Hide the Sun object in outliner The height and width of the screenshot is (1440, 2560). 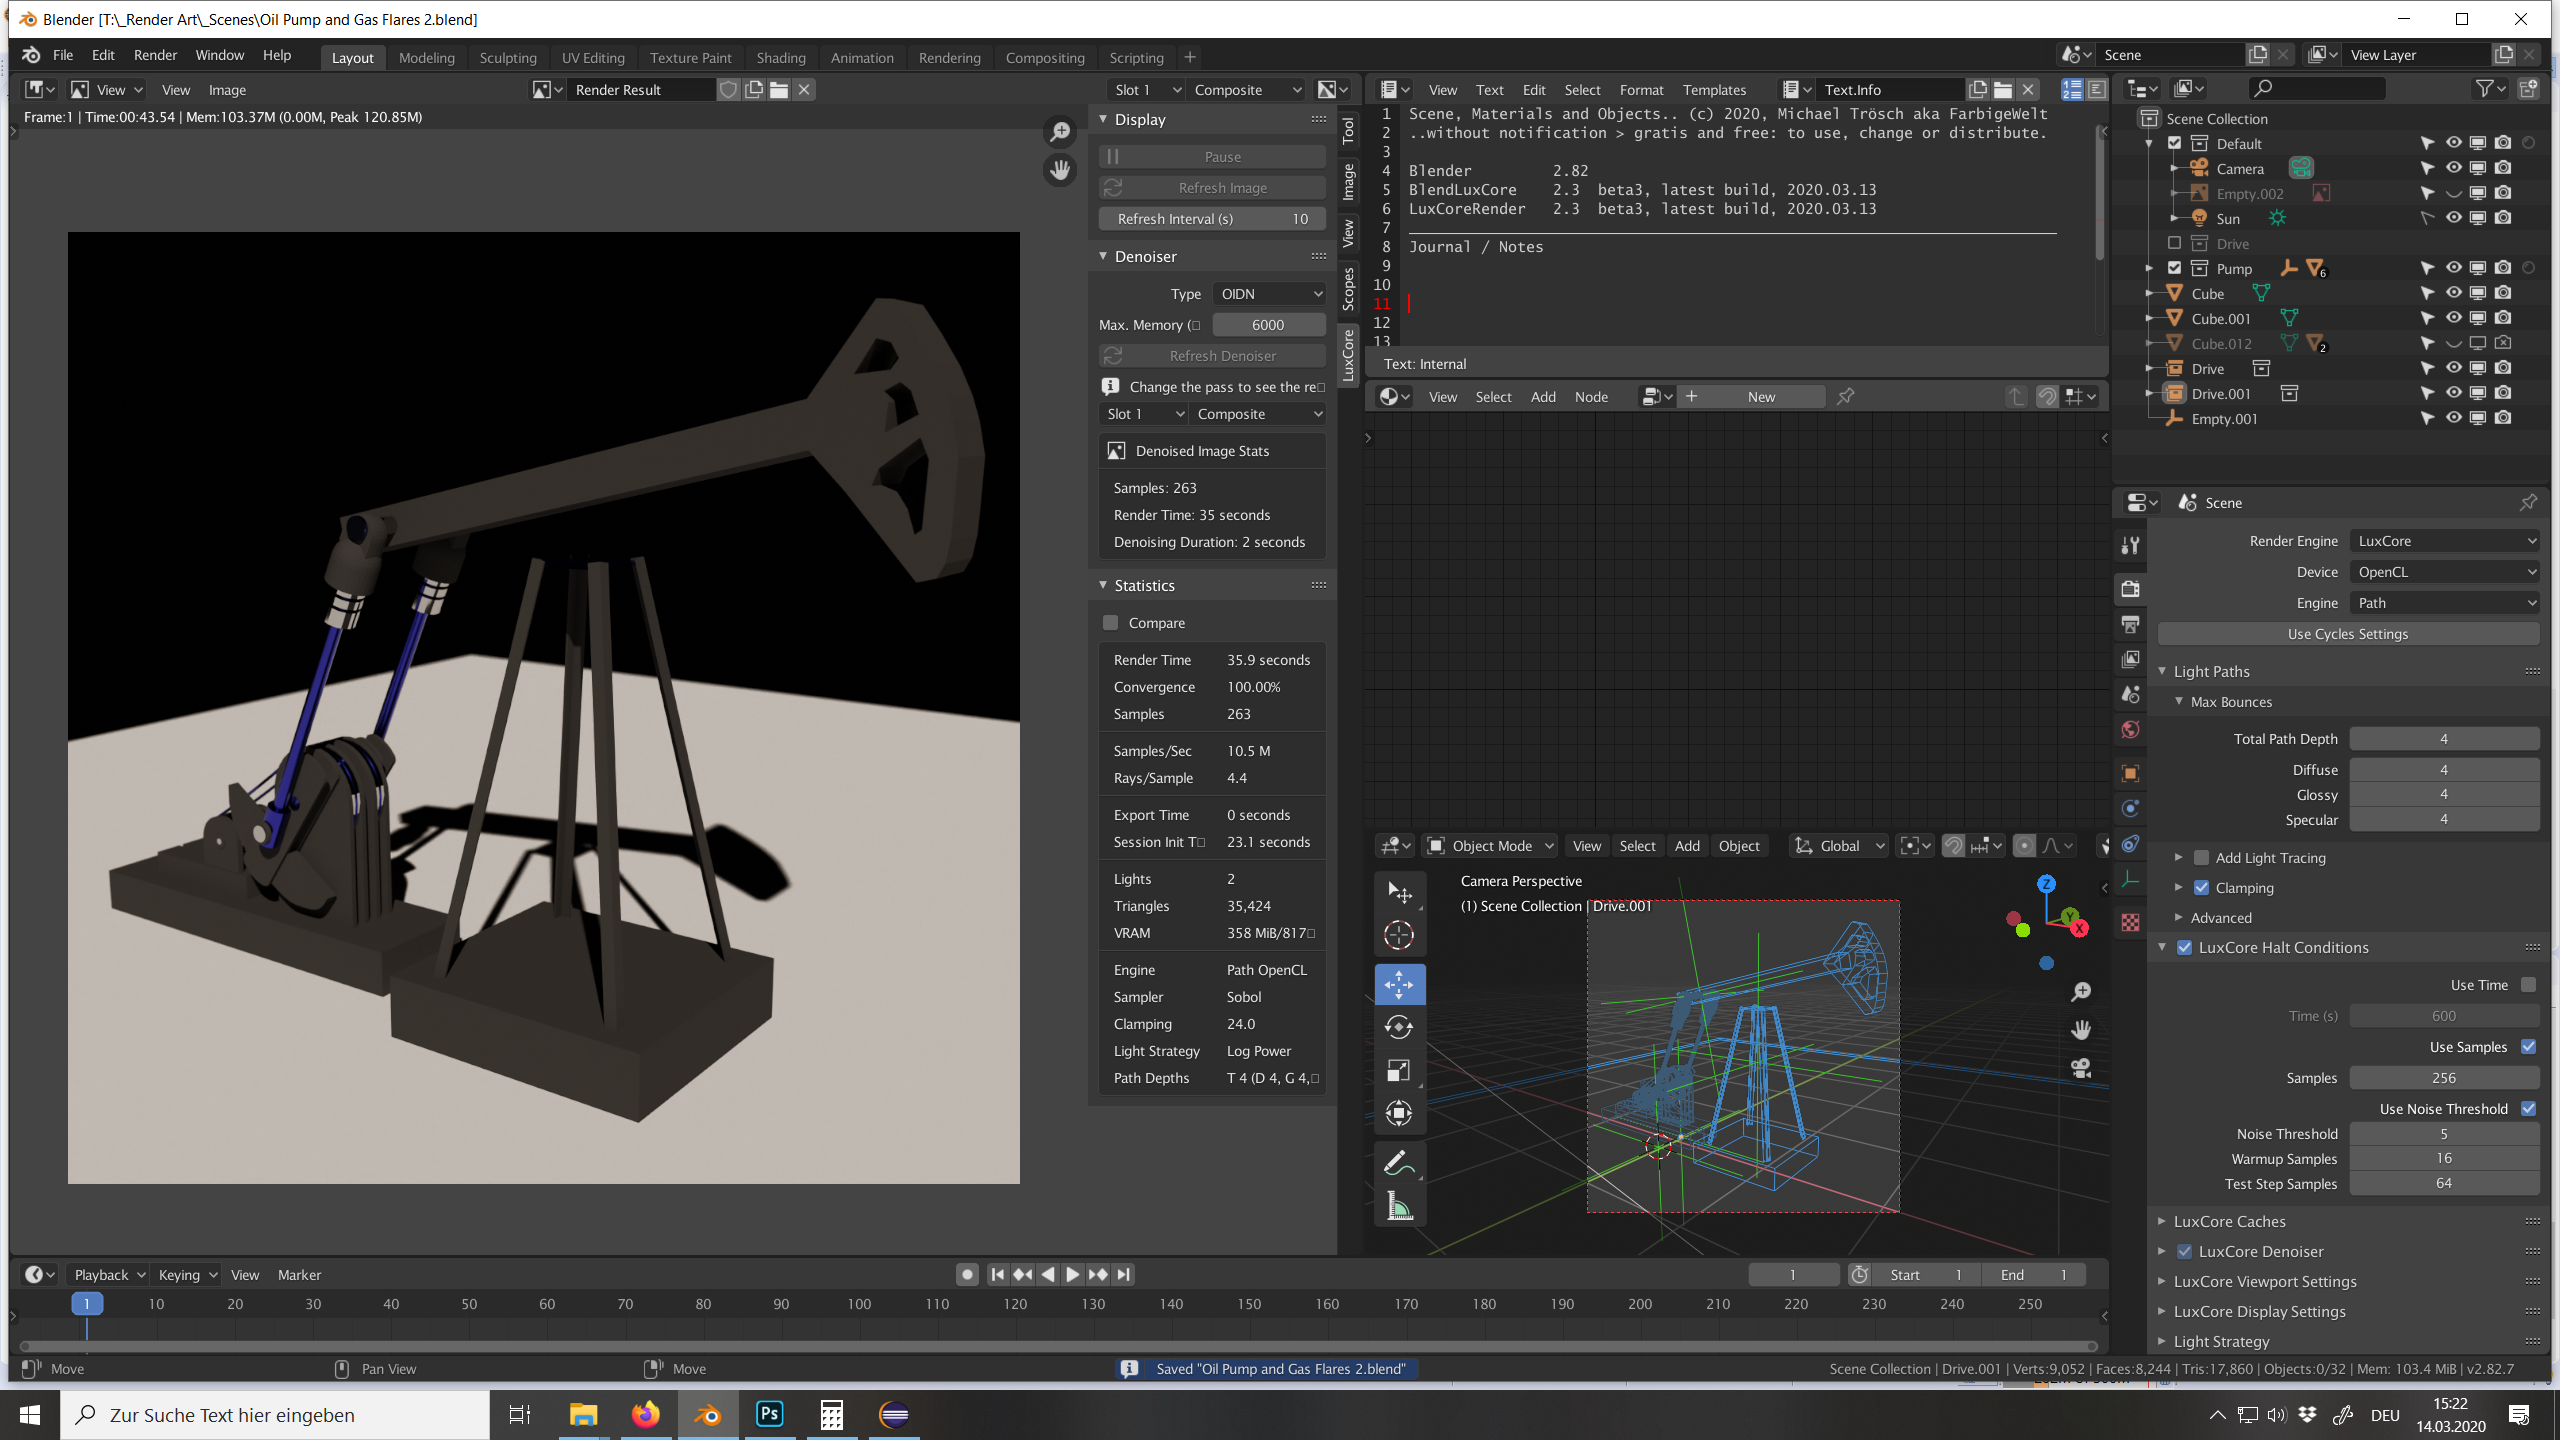click(2453, 218)
